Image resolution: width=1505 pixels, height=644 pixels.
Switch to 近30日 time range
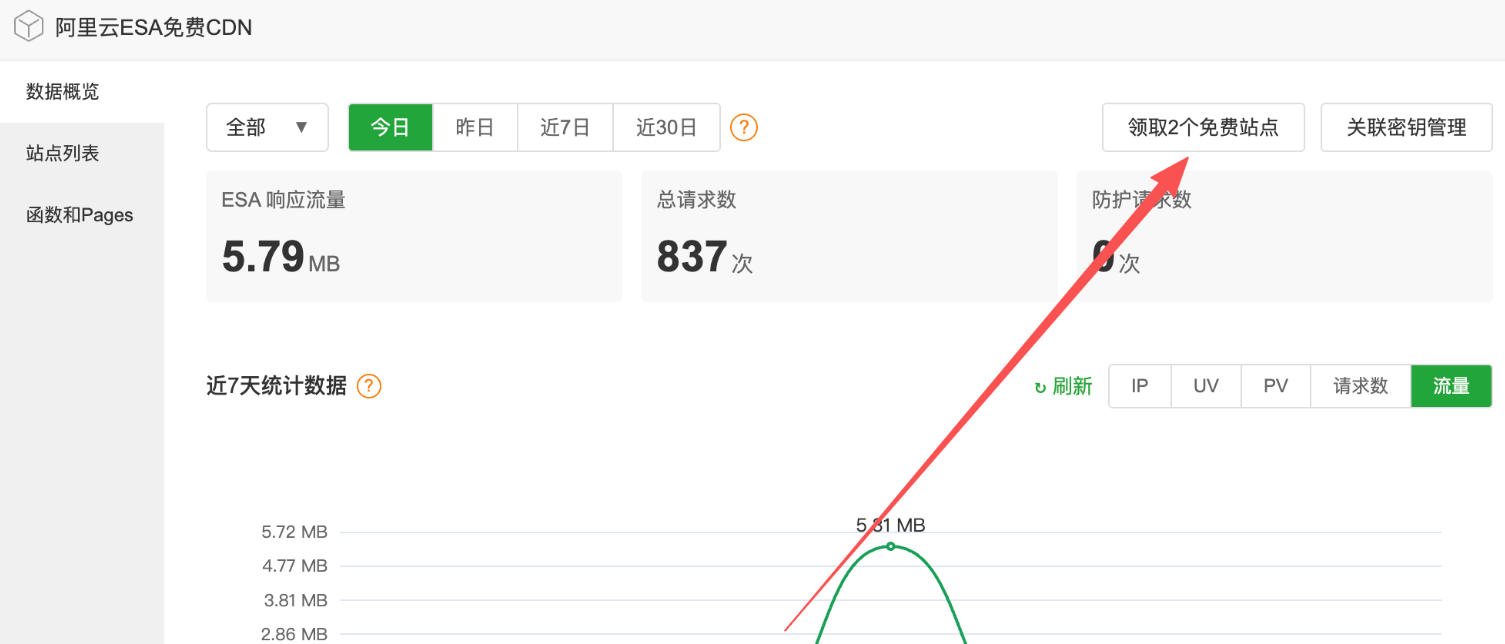point(666,128)
